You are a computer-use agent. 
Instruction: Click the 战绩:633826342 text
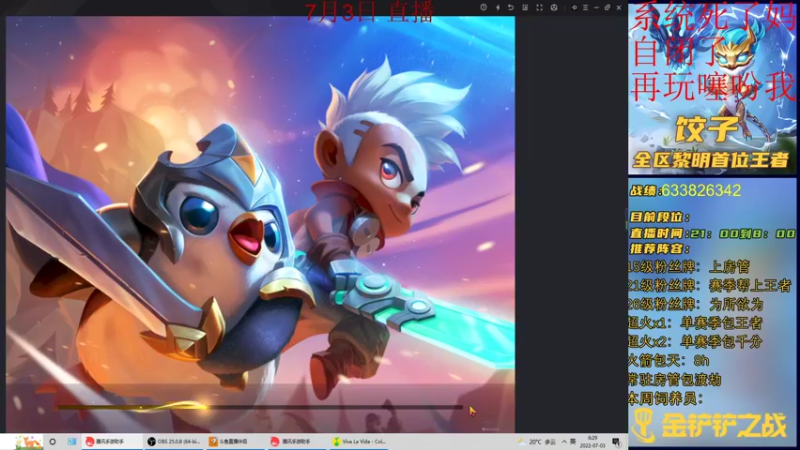click(685, 191)
